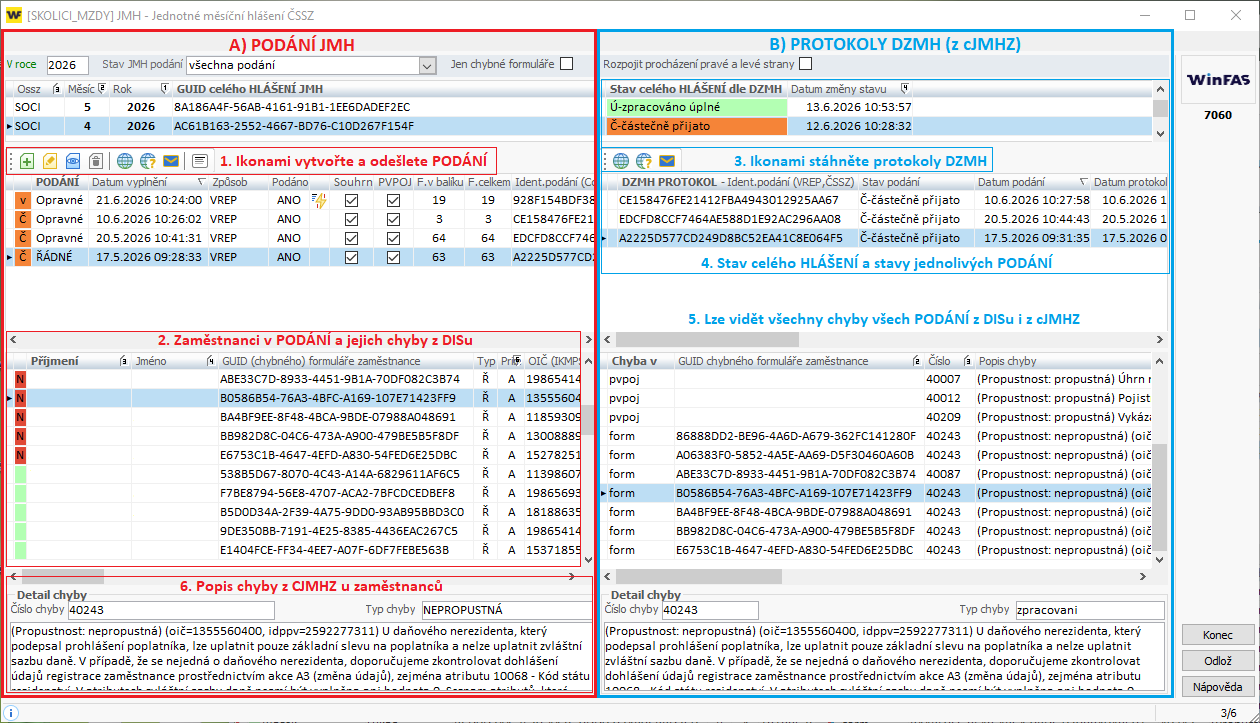Click down arrow of Stav celého HLÁŠENÍ scrollbar

tap(1159, 133)
